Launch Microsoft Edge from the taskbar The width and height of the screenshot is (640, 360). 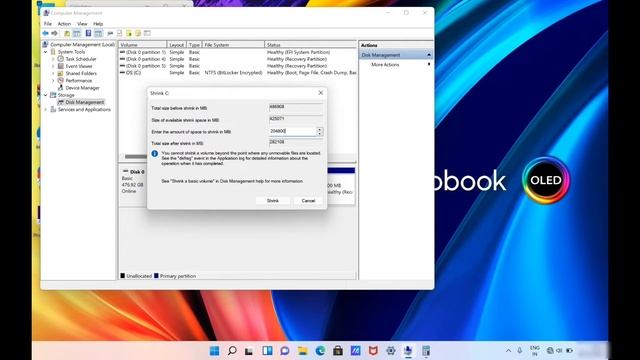pyautogui.click(x=320, y=351)
